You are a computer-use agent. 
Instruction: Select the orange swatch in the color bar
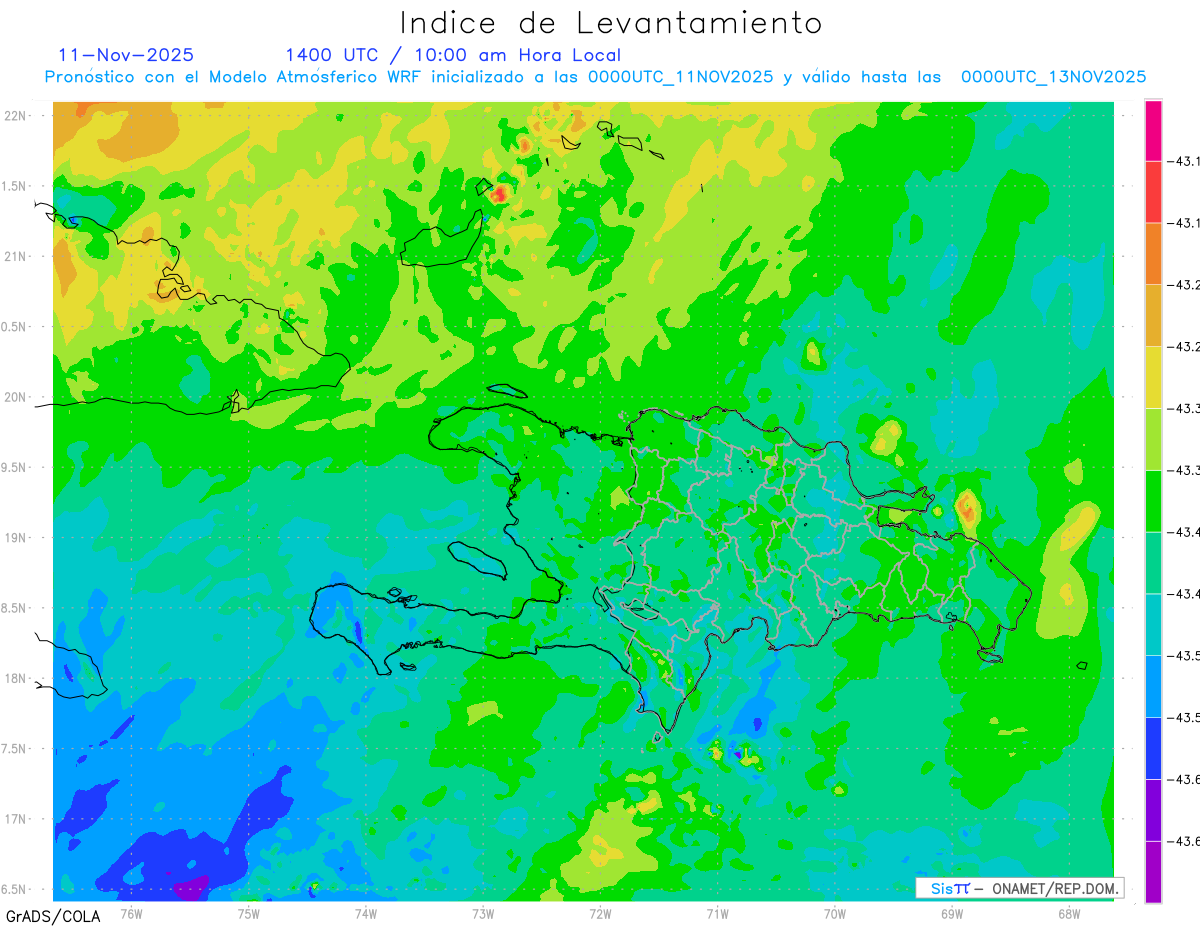click(1153, 254)
